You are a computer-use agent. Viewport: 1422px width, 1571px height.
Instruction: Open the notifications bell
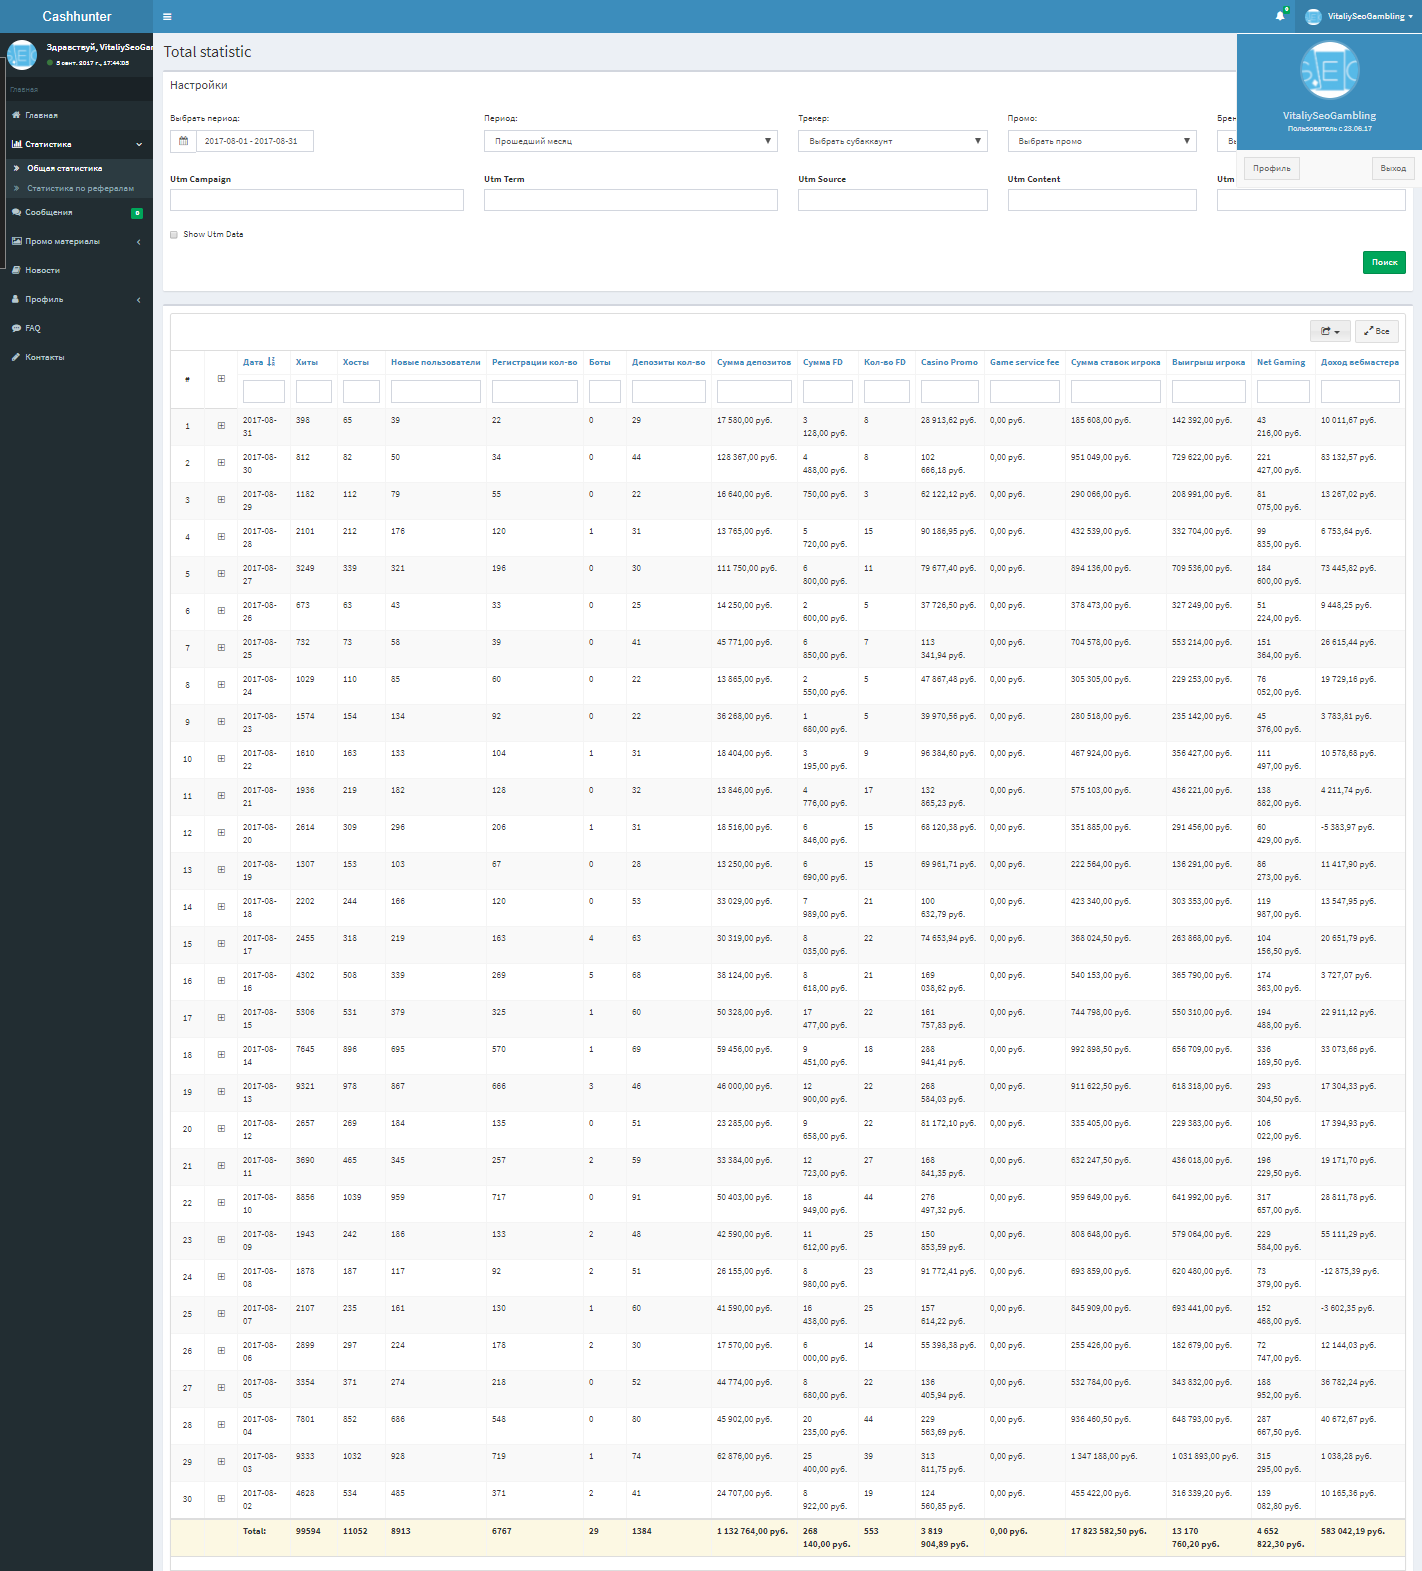click(x=1280, y=16)
